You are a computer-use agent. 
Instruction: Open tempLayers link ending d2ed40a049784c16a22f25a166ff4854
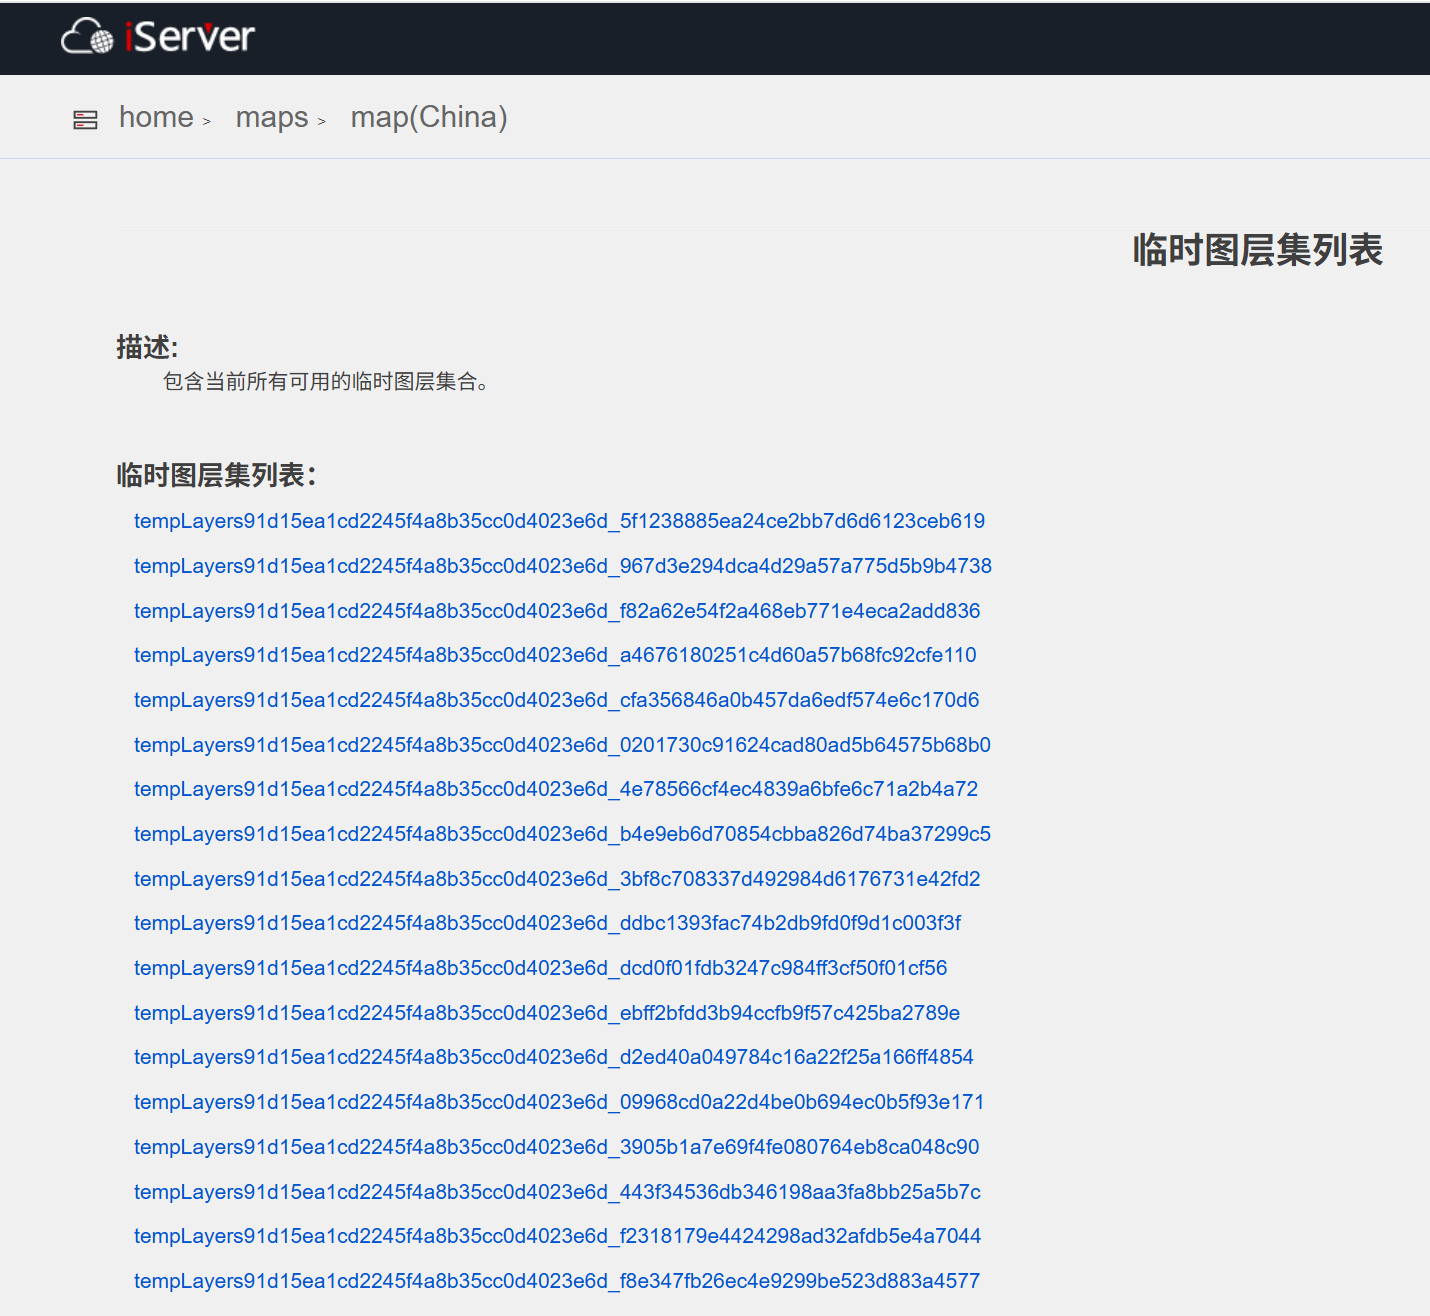tap(554, 1057)
